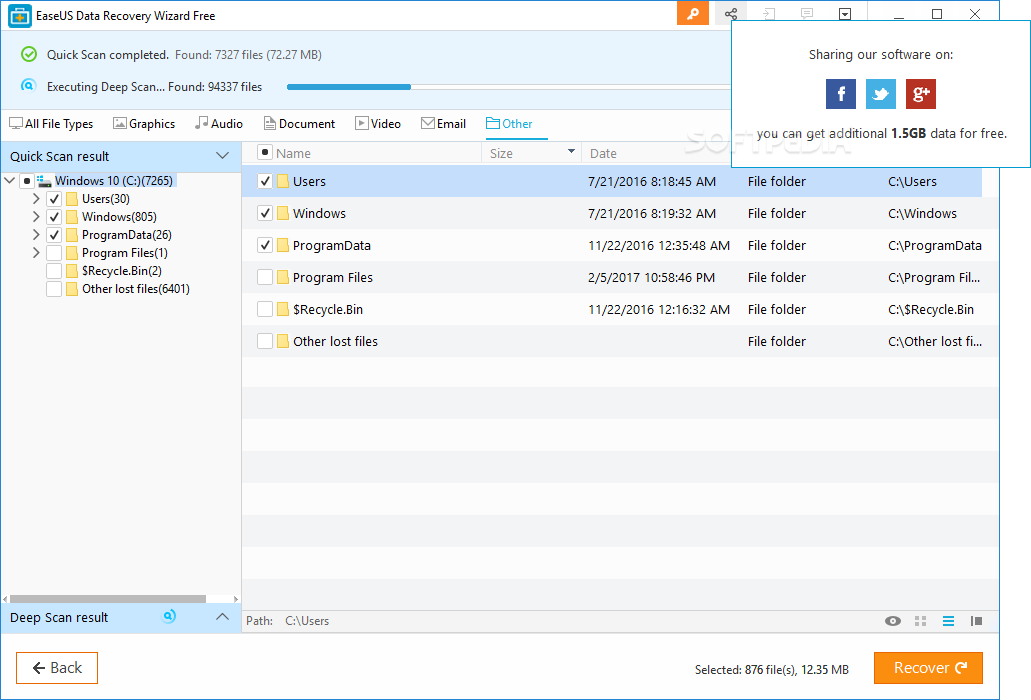This screenshot has width=1031, height=700.
Task: Open the title bar dropdown menu icon
Action: (845, 14)
